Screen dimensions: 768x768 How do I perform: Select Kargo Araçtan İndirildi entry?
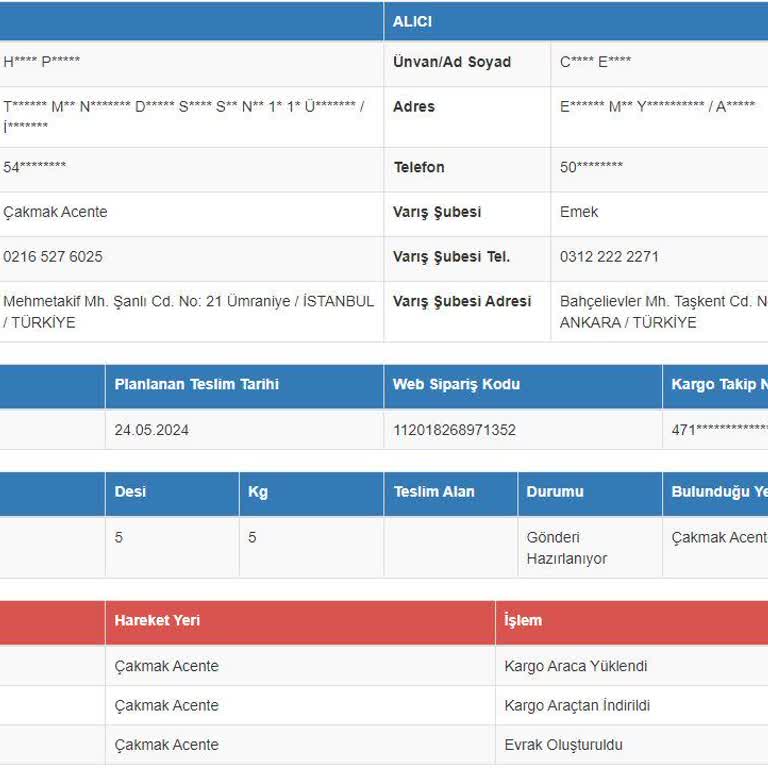click(577, 705)
